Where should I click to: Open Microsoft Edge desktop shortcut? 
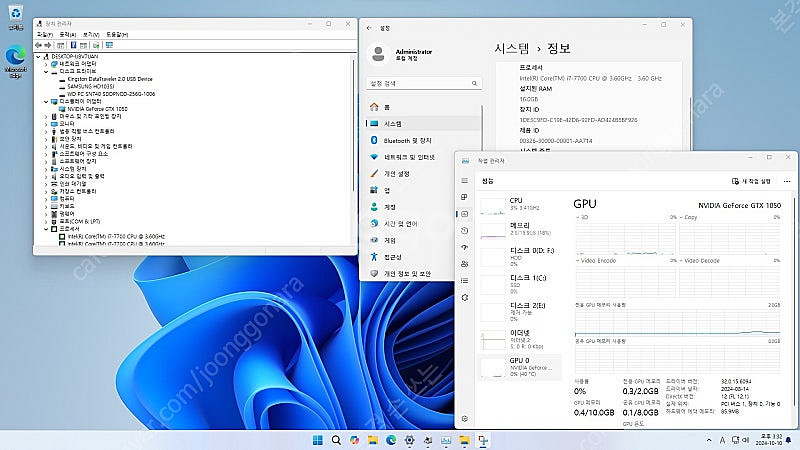click(16, 62)
